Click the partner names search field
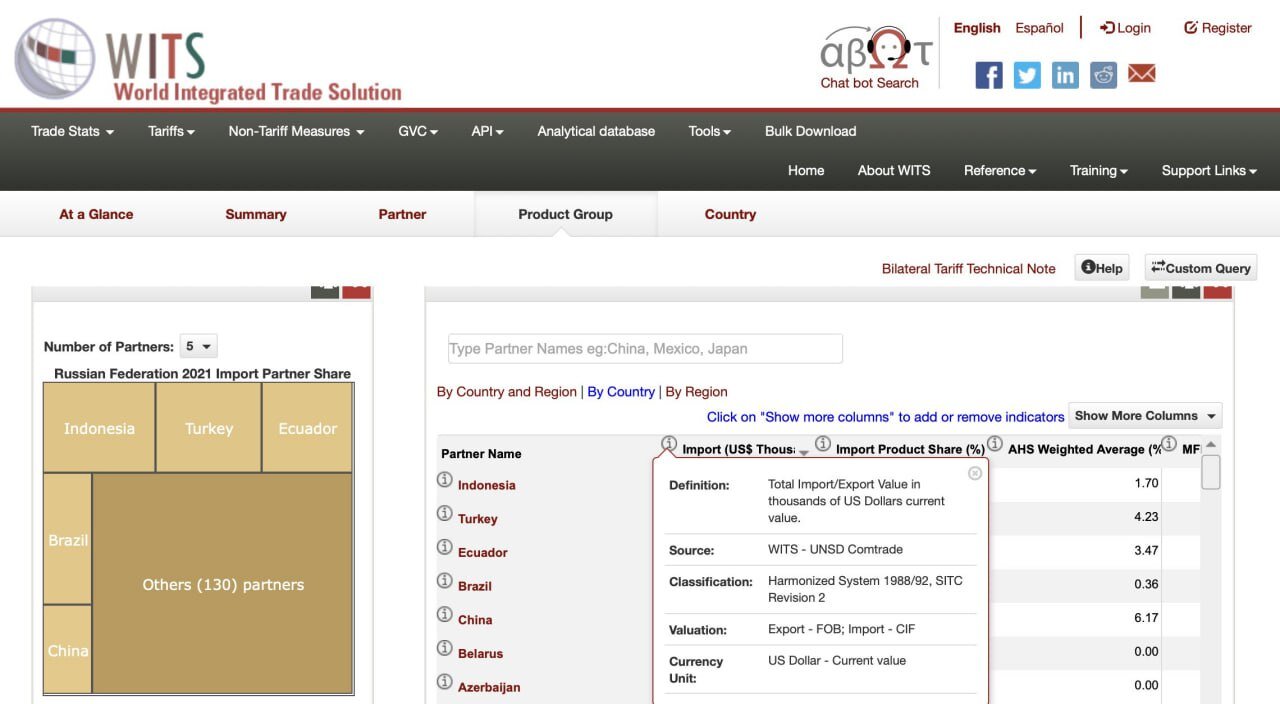This screenshot has height=704, width=1280. coord(645,349)
